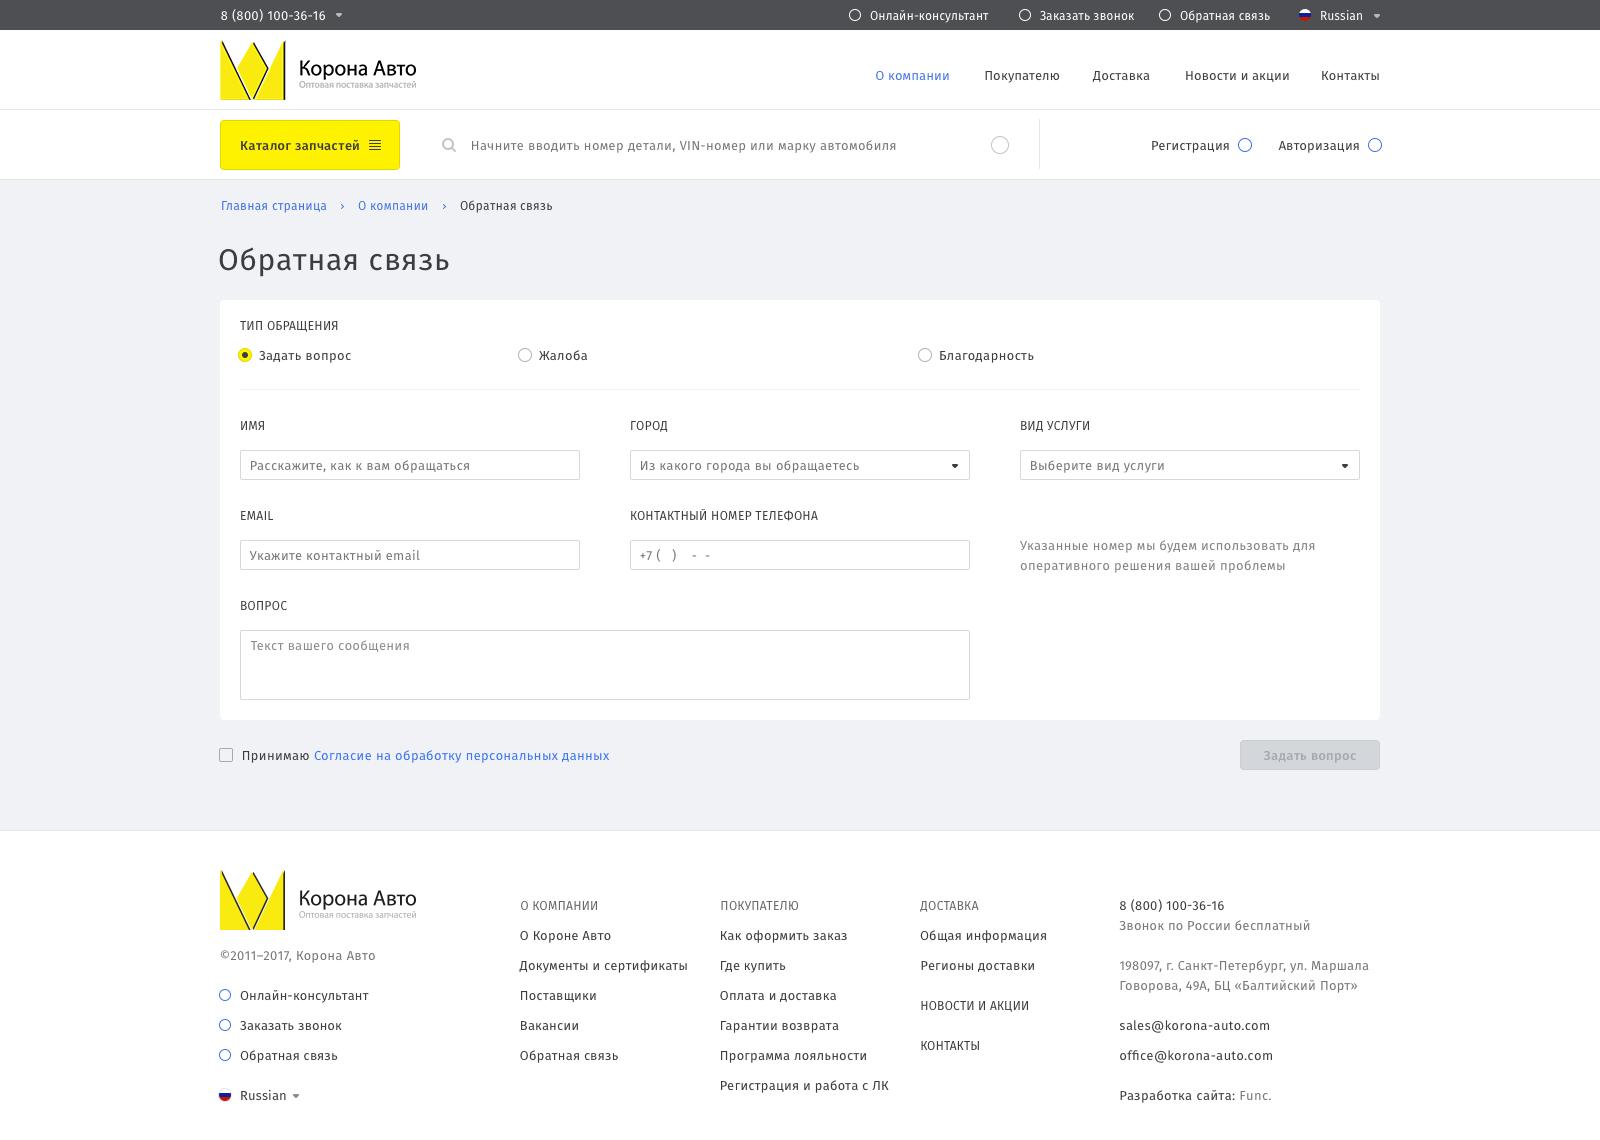Click the circle icon next to Авторизация

point(1375,145)
